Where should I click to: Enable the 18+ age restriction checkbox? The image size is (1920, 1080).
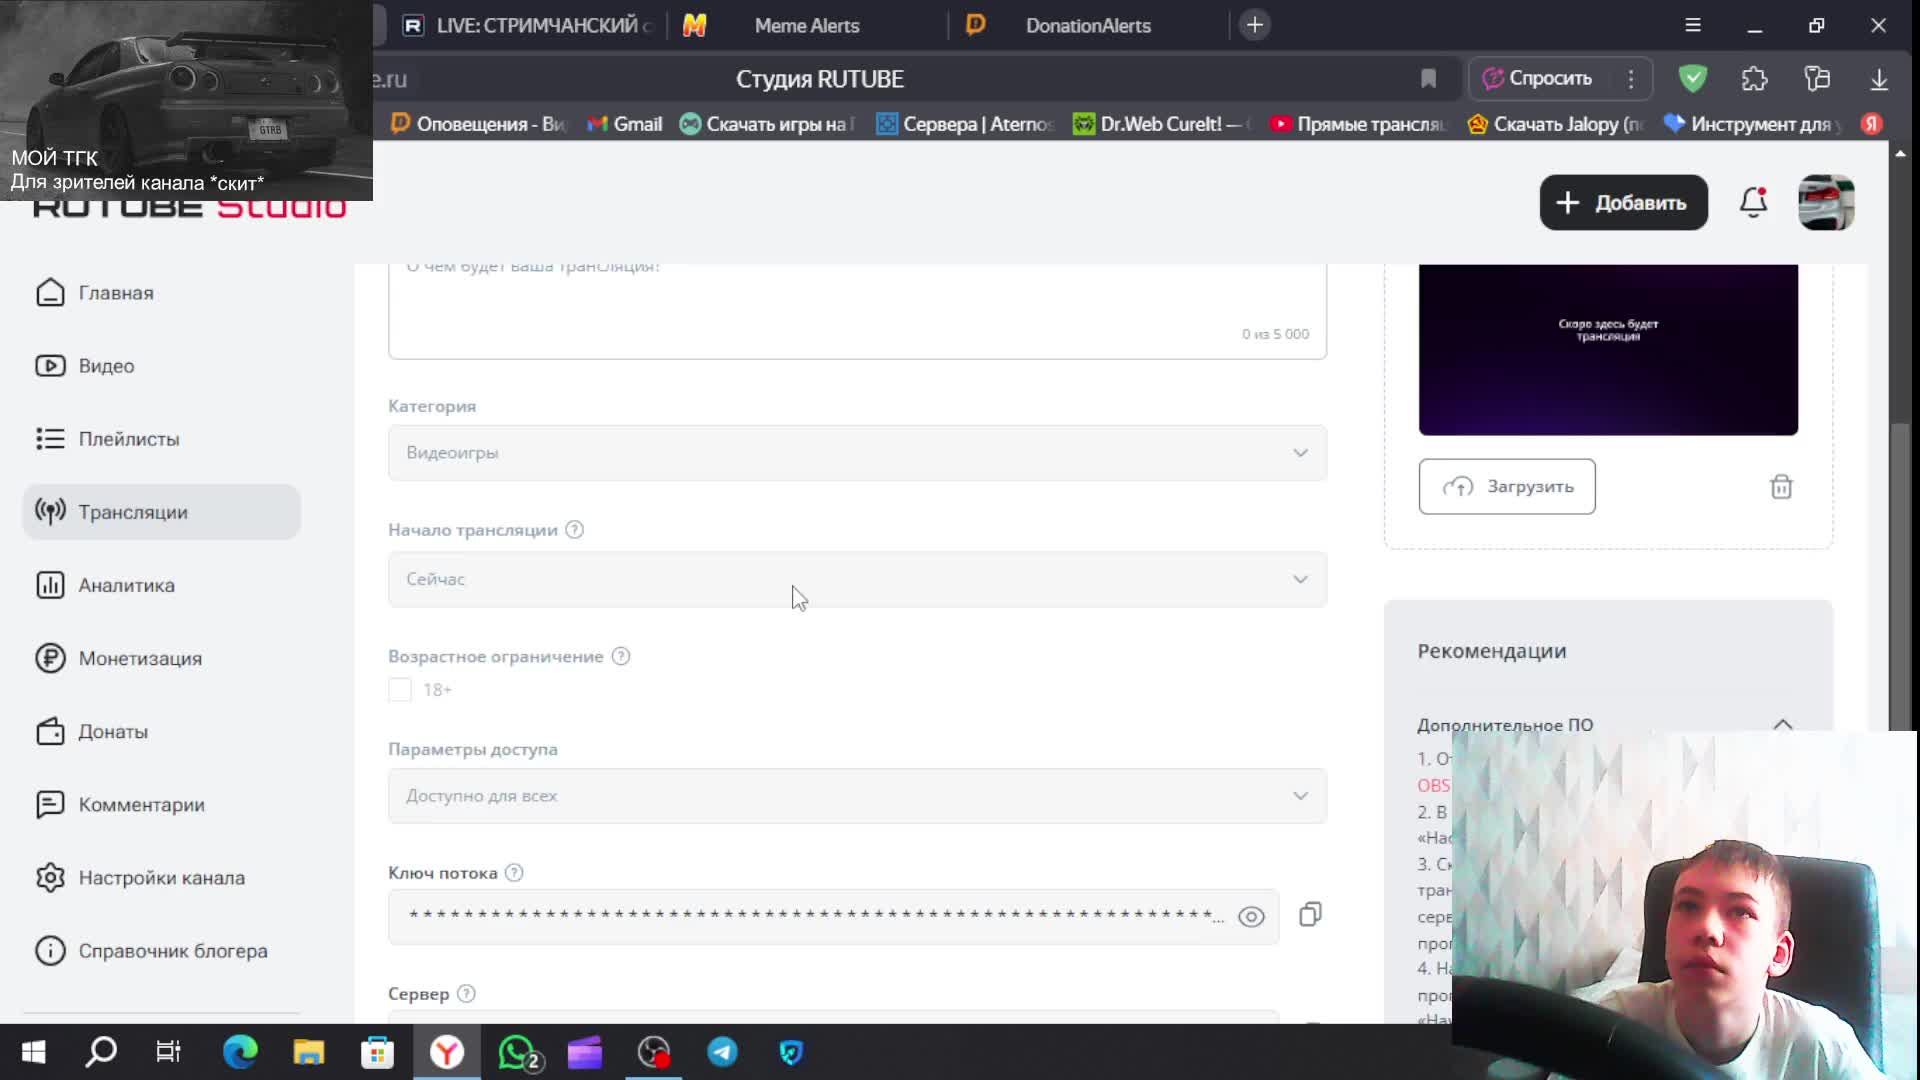(x=400, y=690)
